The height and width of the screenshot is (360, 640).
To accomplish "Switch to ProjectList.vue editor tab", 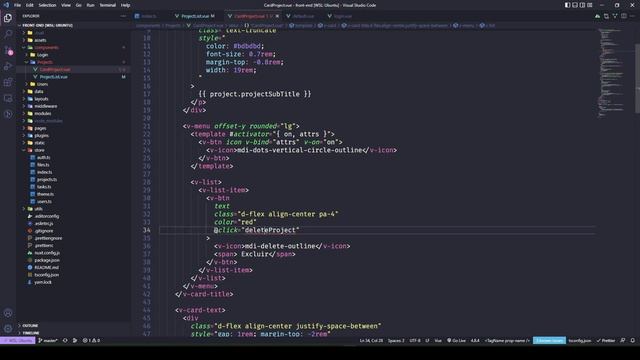I will [195, 16].
